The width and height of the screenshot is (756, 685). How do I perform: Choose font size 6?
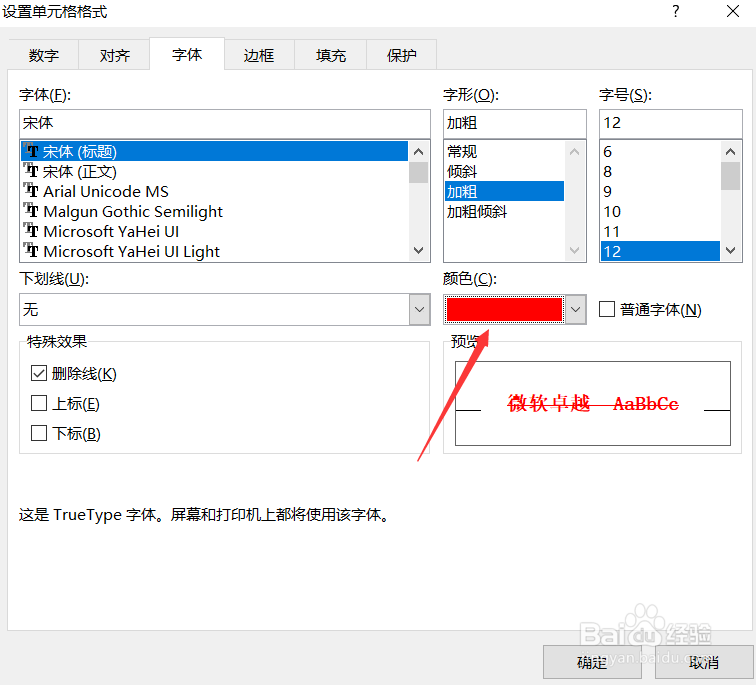[x=661, y=151]
